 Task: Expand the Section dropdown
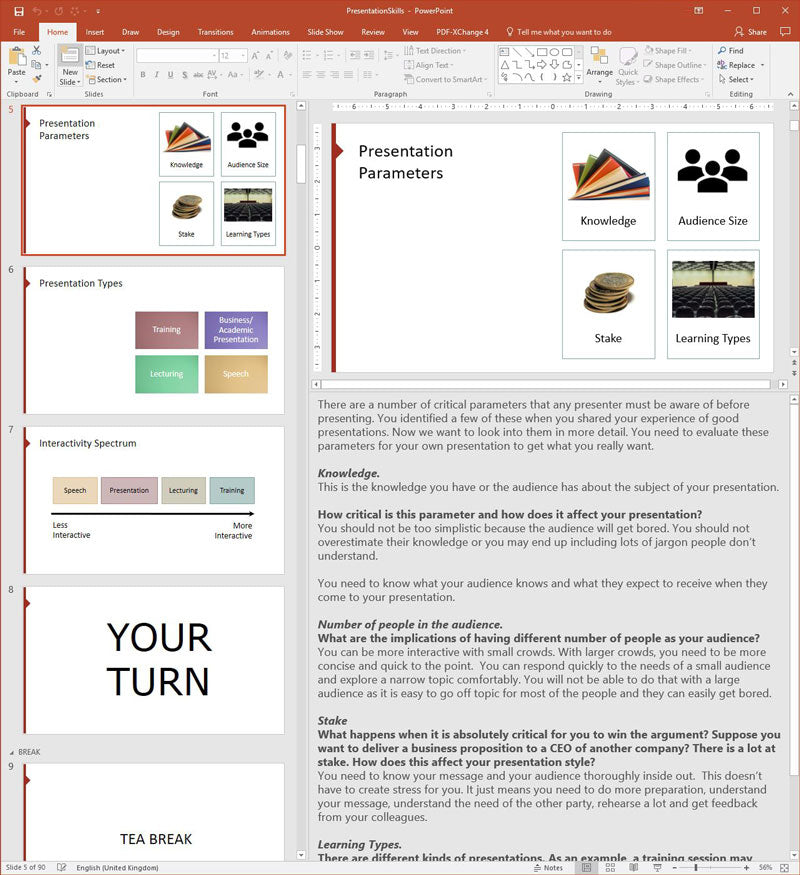coord(106,80)
